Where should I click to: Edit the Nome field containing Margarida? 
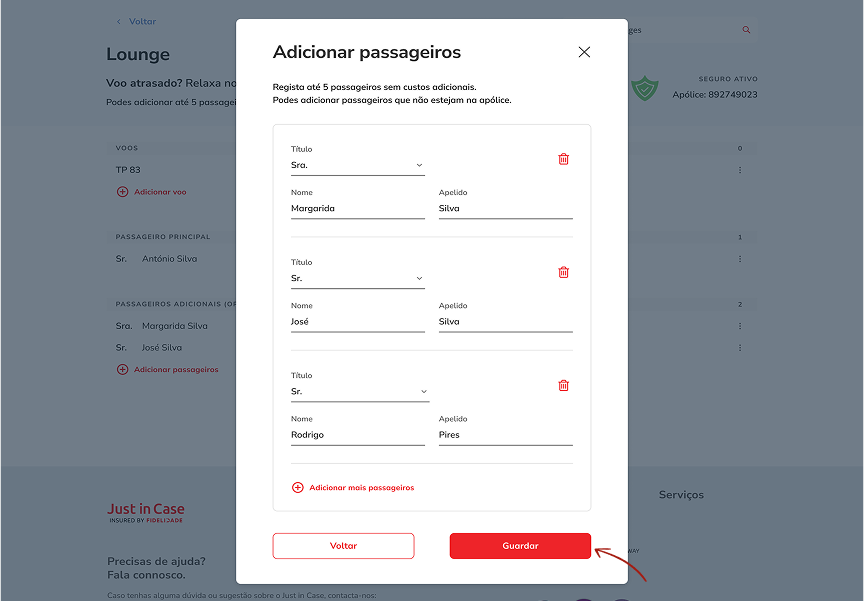(x=357, y=209)
